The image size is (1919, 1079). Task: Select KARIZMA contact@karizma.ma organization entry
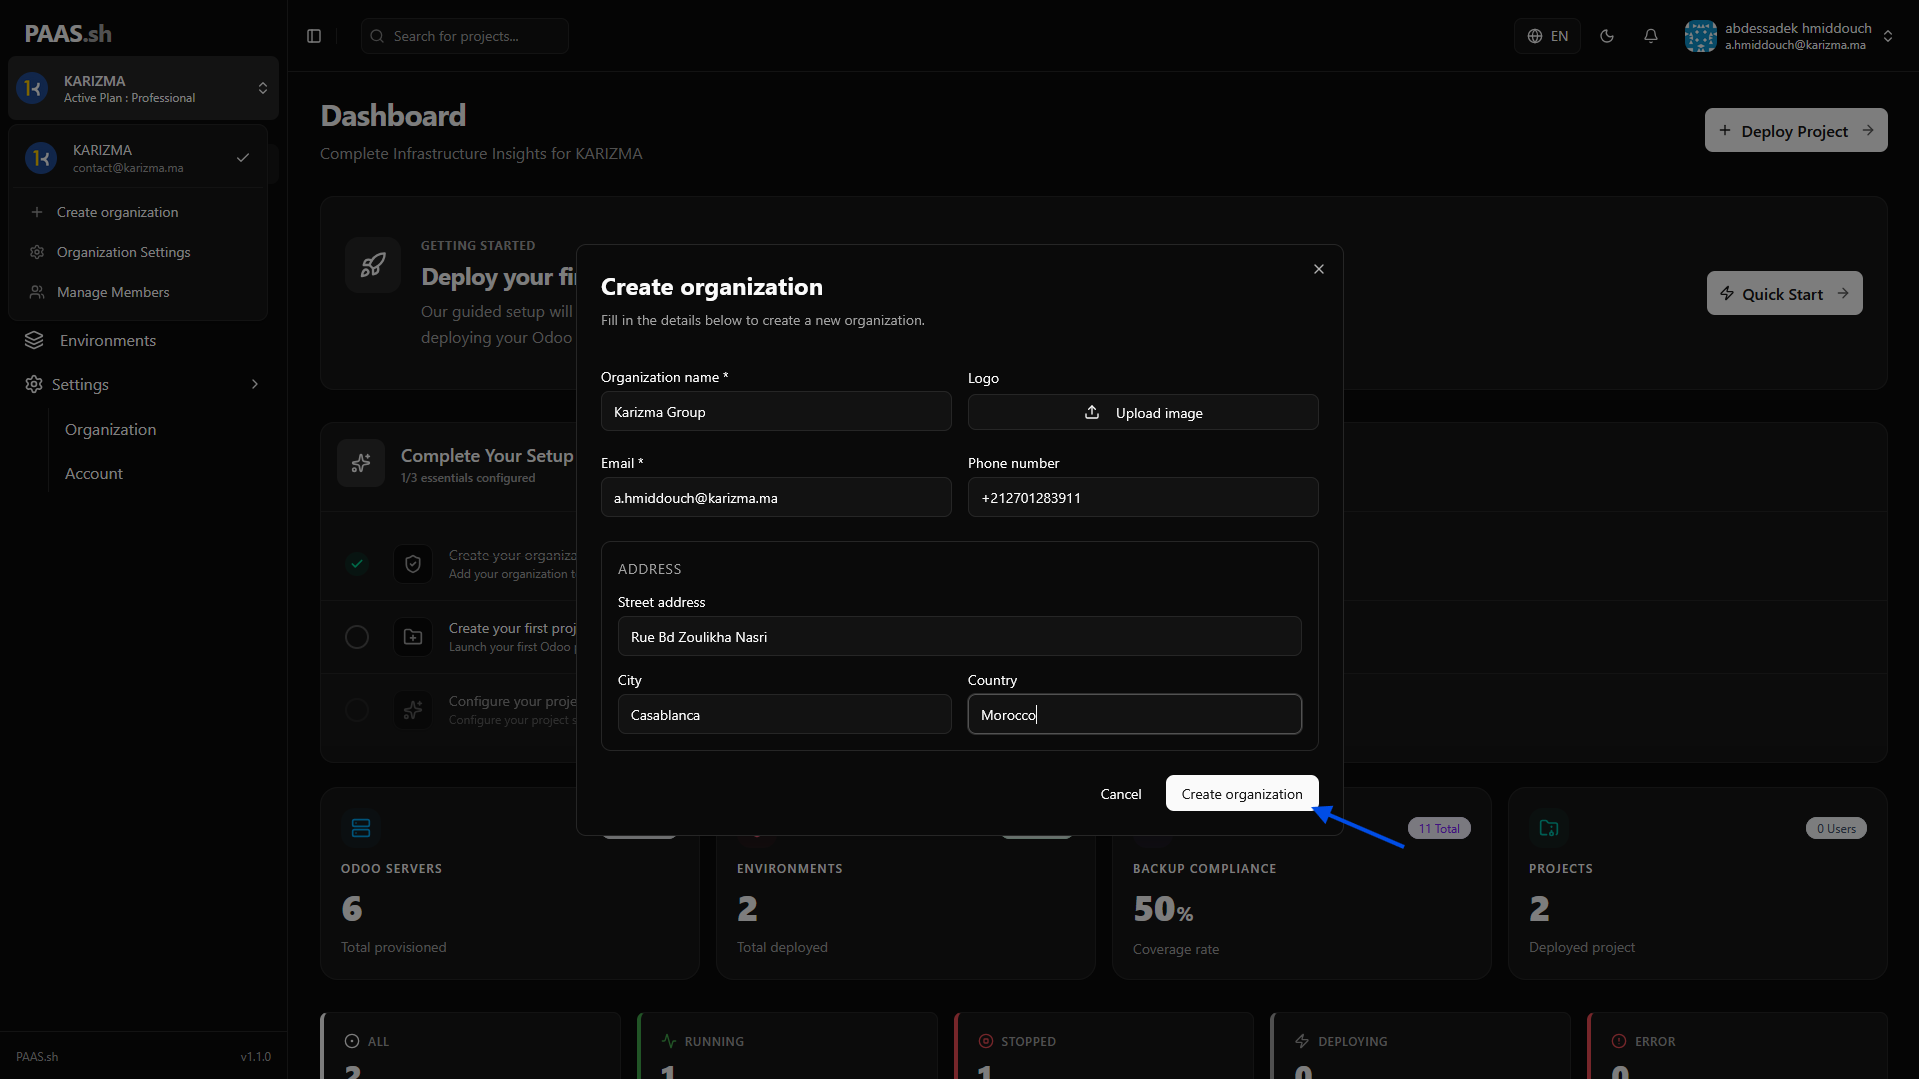138,158
